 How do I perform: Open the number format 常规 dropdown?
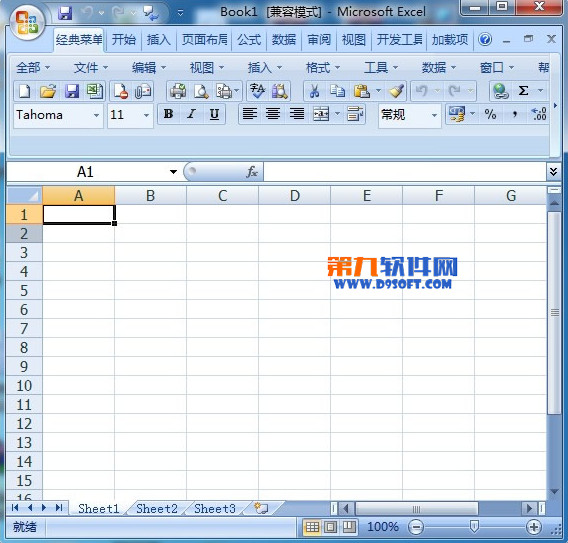[x=434, y=115]
